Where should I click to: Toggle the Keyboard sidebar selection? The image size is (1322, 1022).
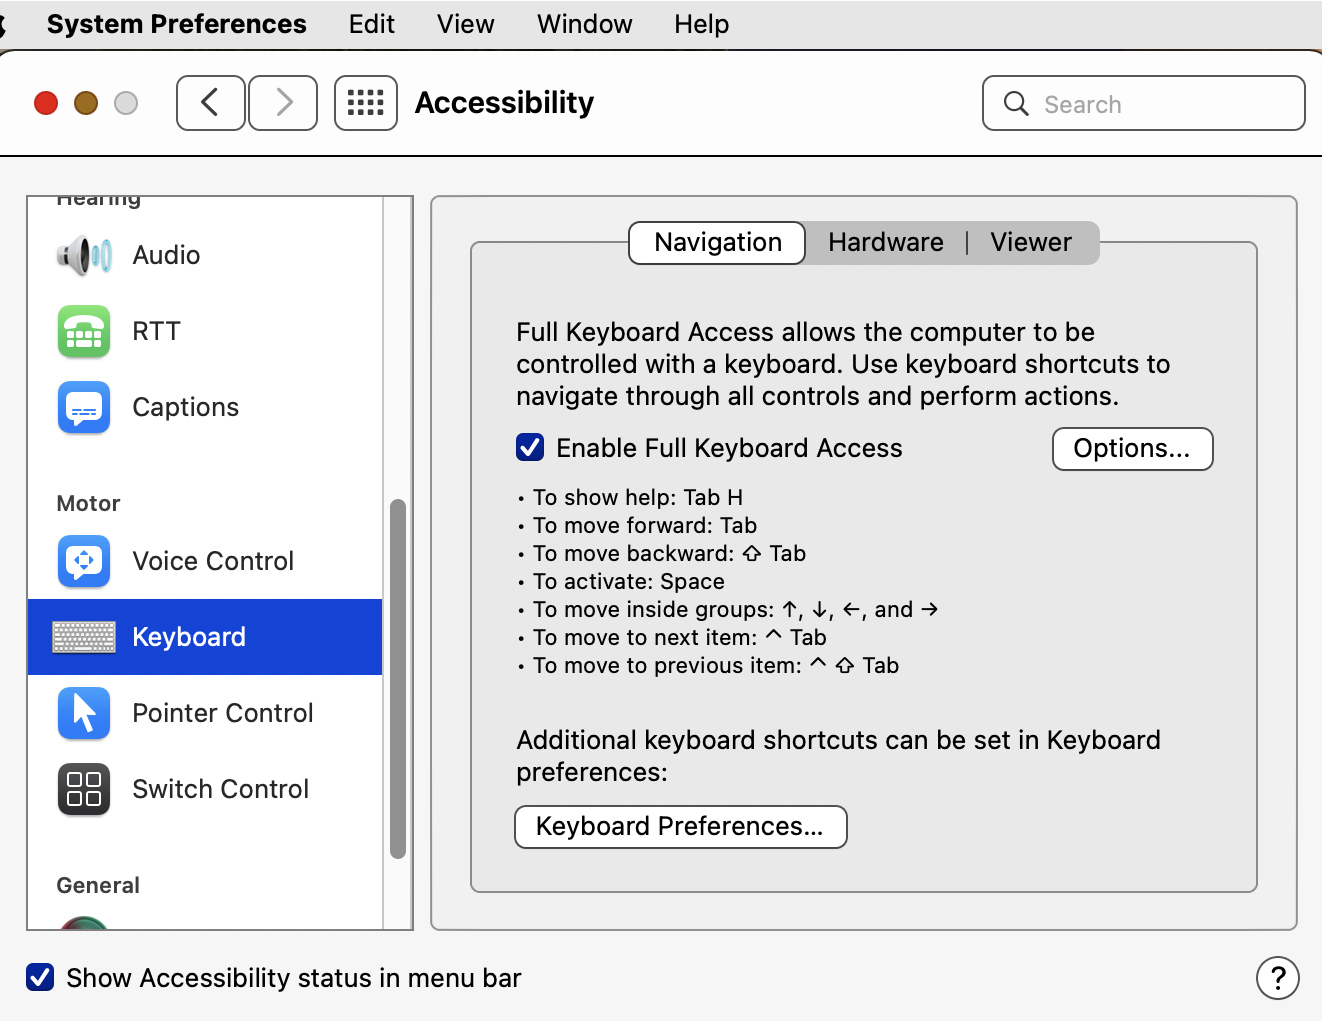[188, 637]
